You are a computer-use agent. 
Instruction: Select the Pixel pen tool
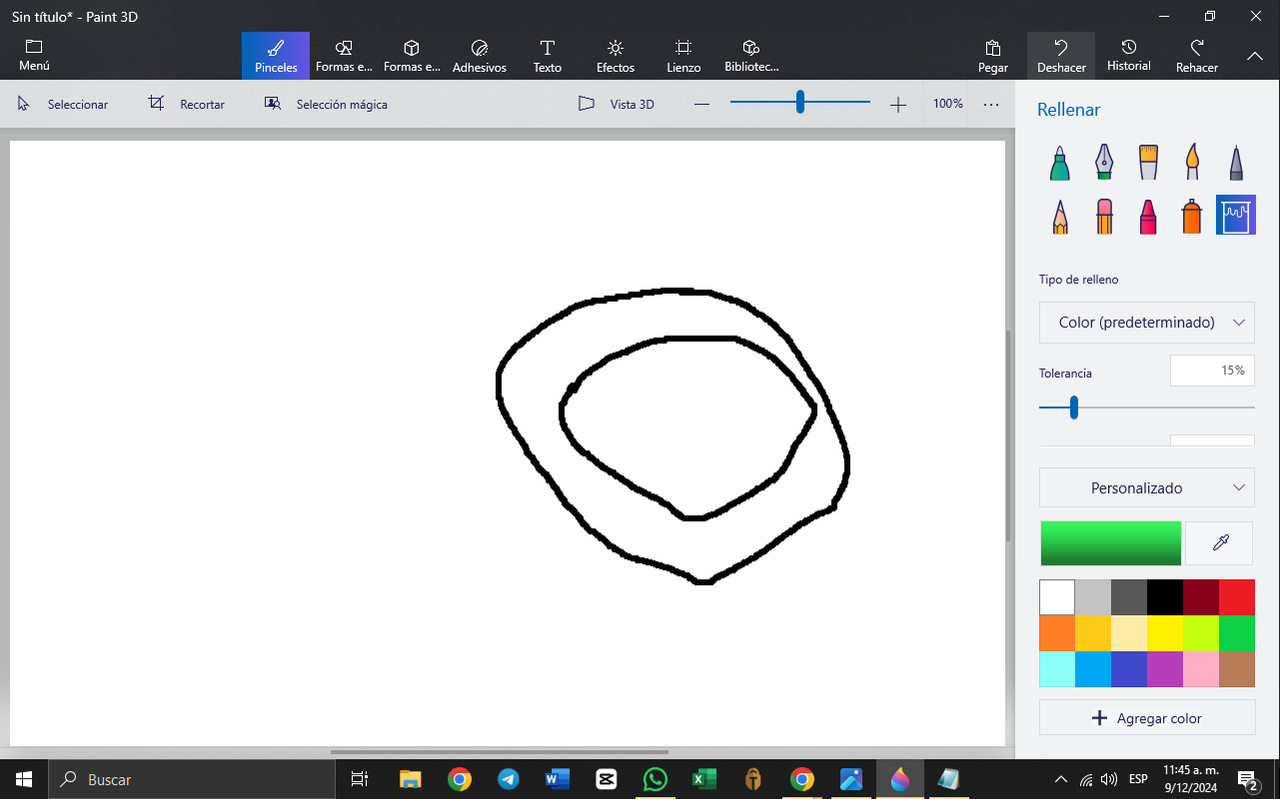coord(1236,162)
